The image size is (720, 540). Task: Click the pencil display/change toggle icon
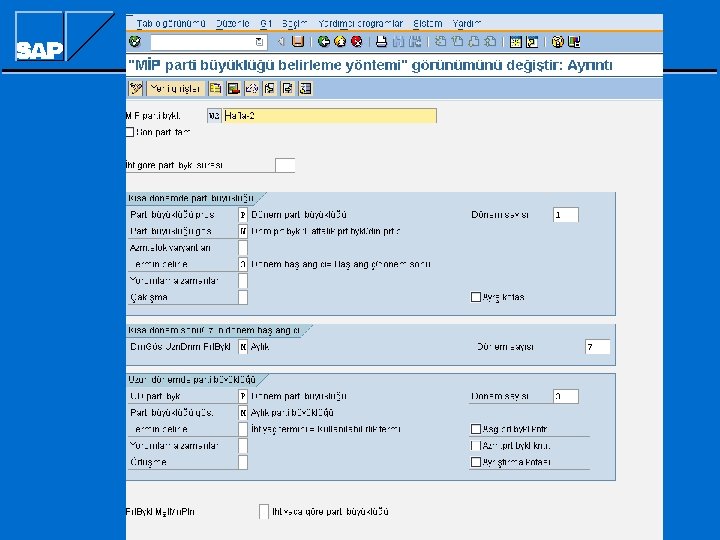pos(136,88)
